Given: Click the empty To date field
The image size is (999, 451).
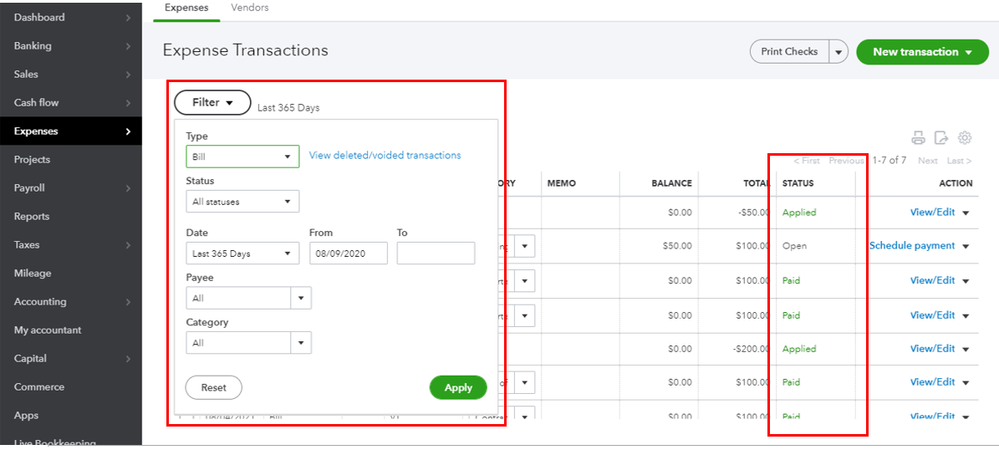Looking at the screenshot, I should point(436,254).
